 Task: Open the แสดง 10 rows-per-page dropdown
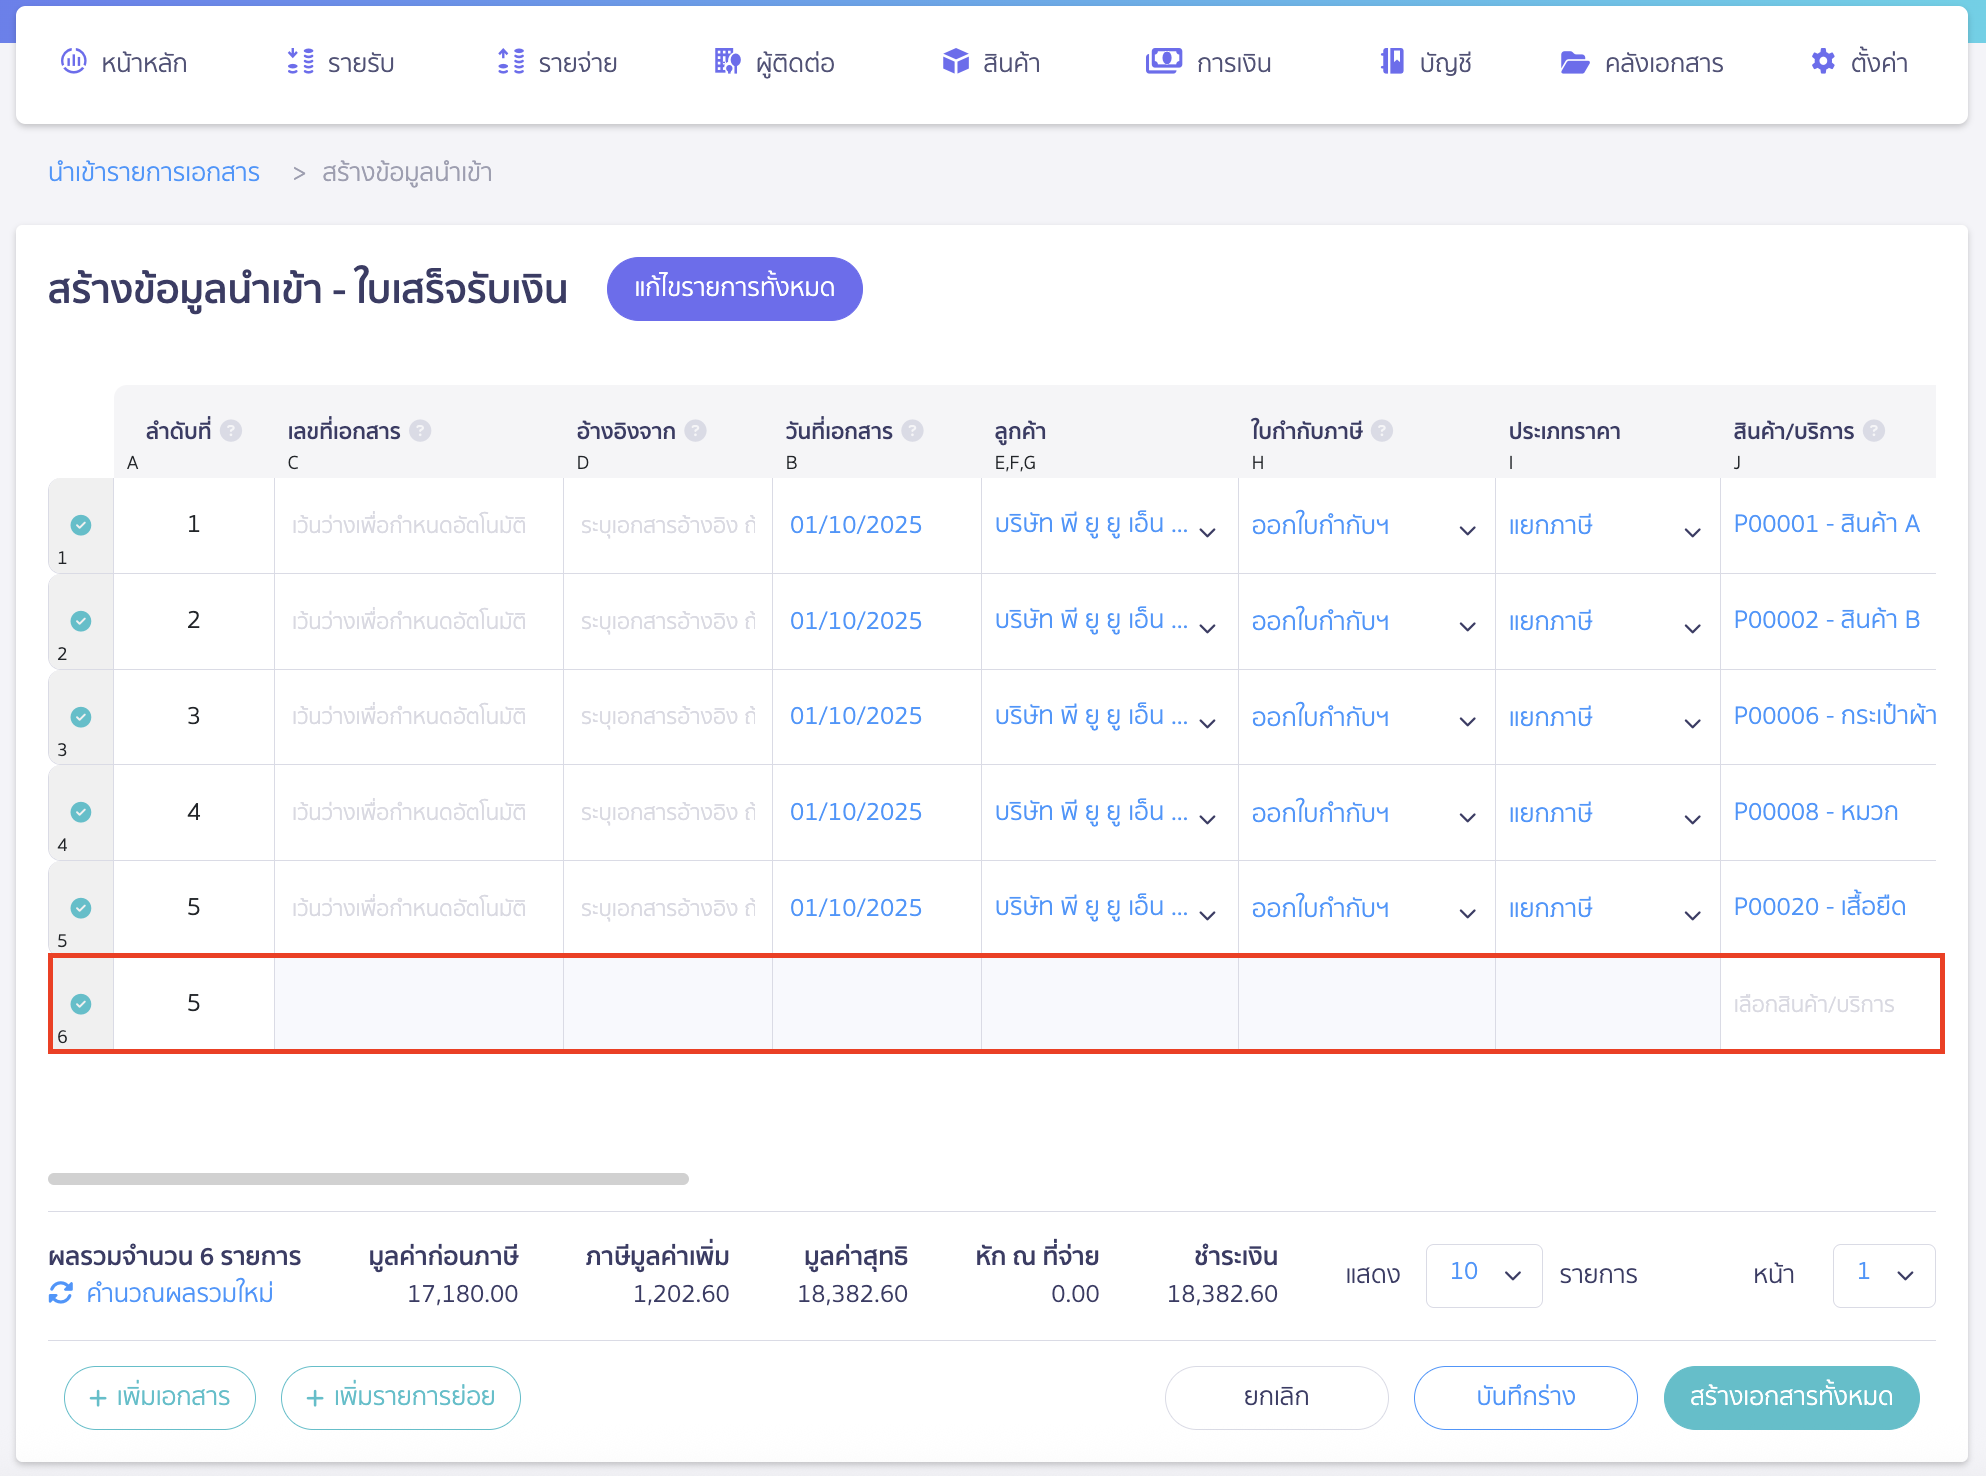(x=1483, y=1275)
